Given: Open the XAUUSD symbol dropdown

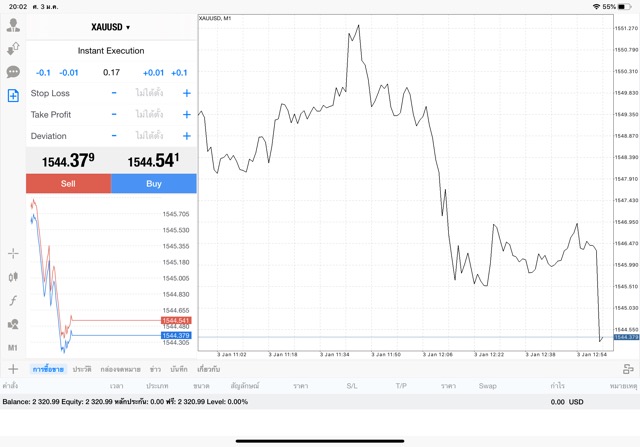Looking at the screenshot, I should point(111,27).
